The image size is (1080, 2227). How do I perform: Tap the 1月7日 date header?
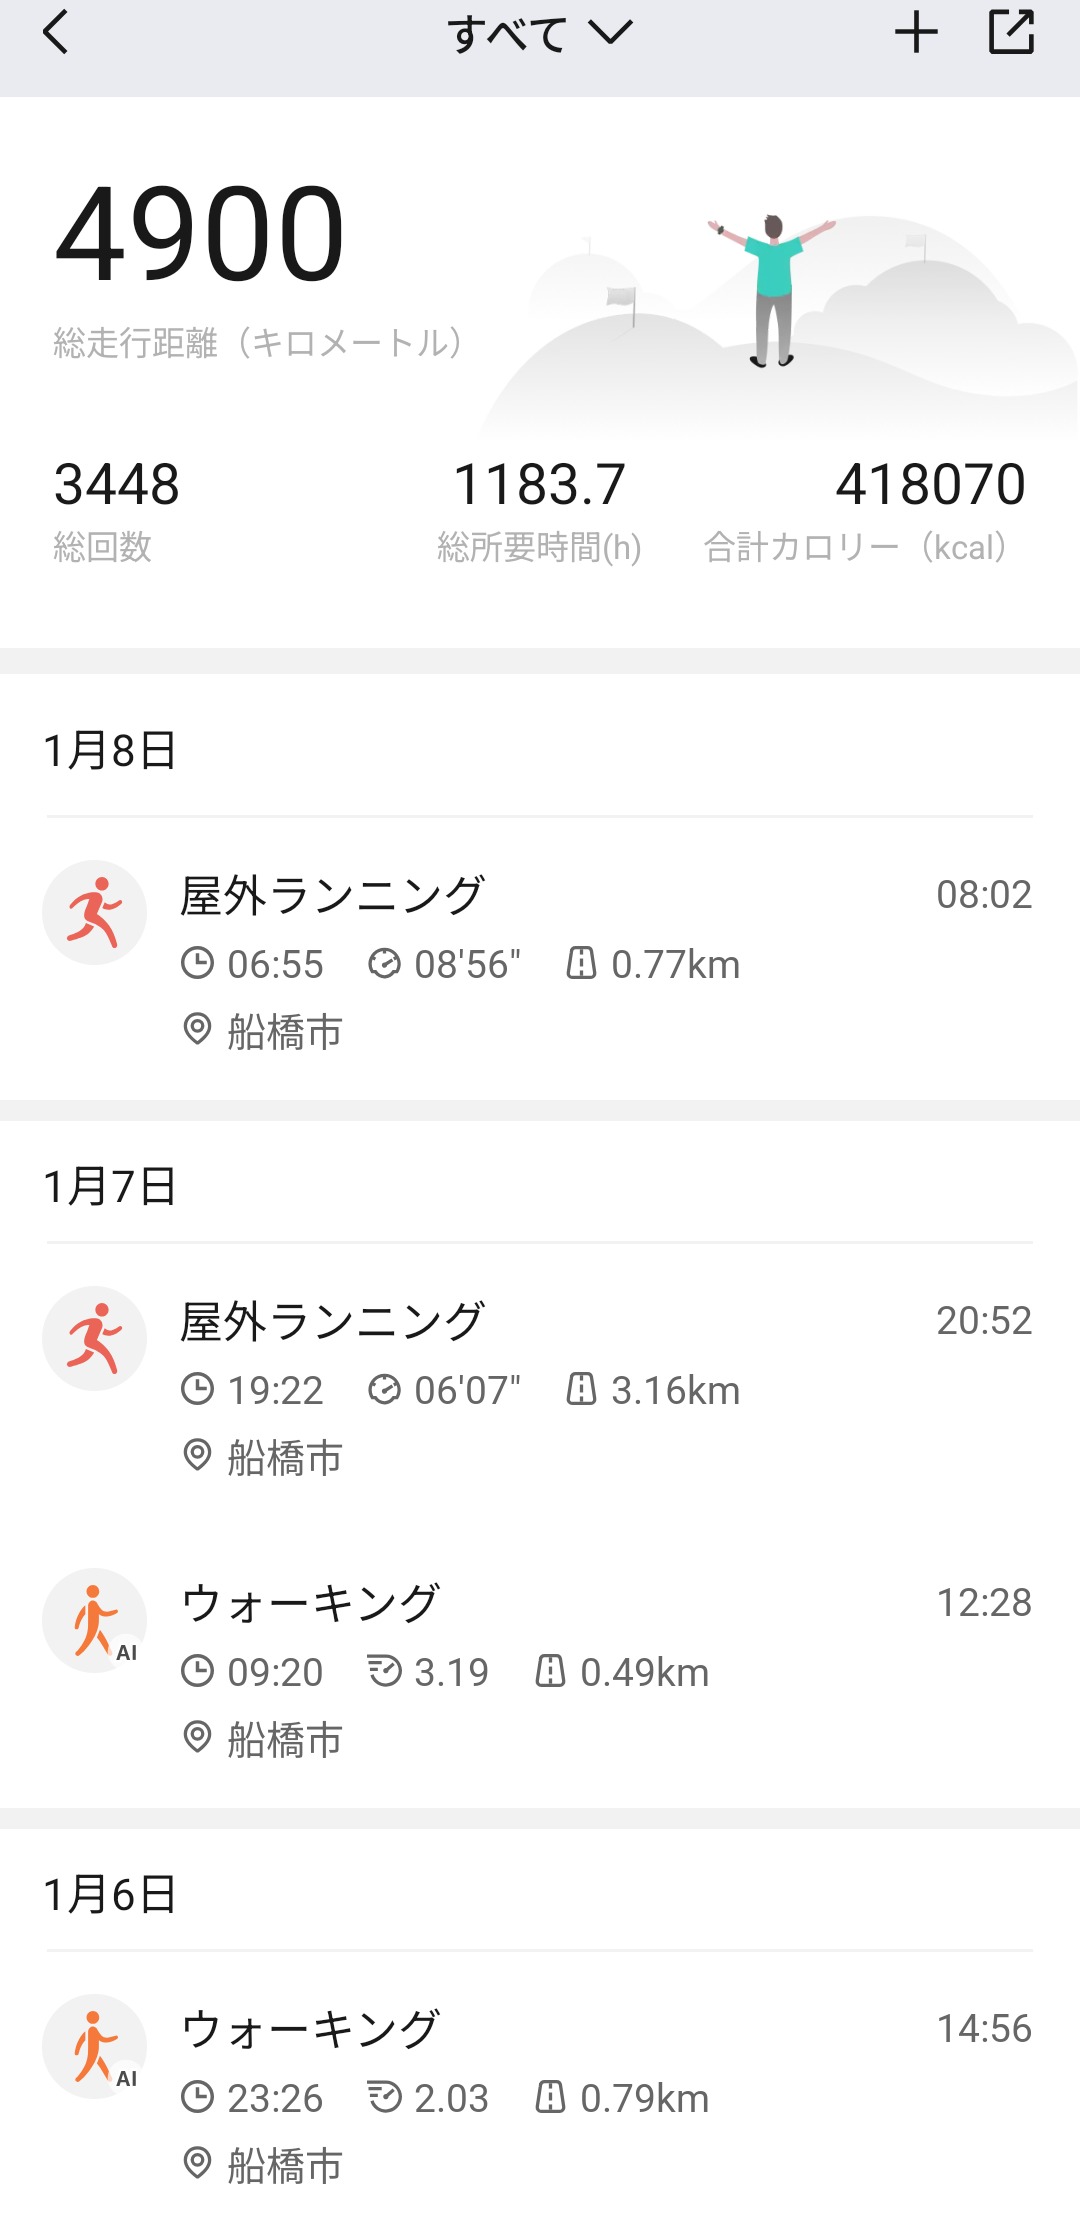point(110,1187)
